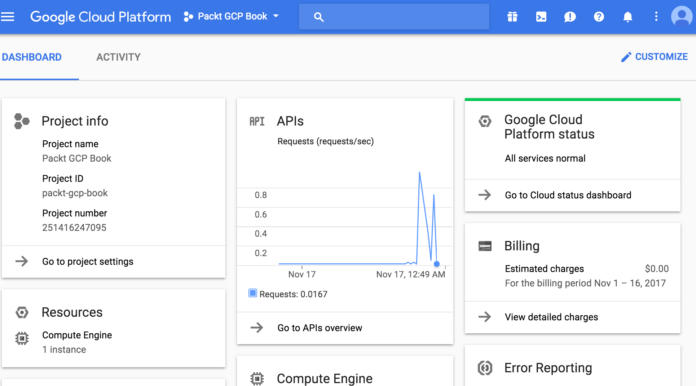Switch to the Activity tab
This screenshot has height=386, width=696.
[119, 57]
